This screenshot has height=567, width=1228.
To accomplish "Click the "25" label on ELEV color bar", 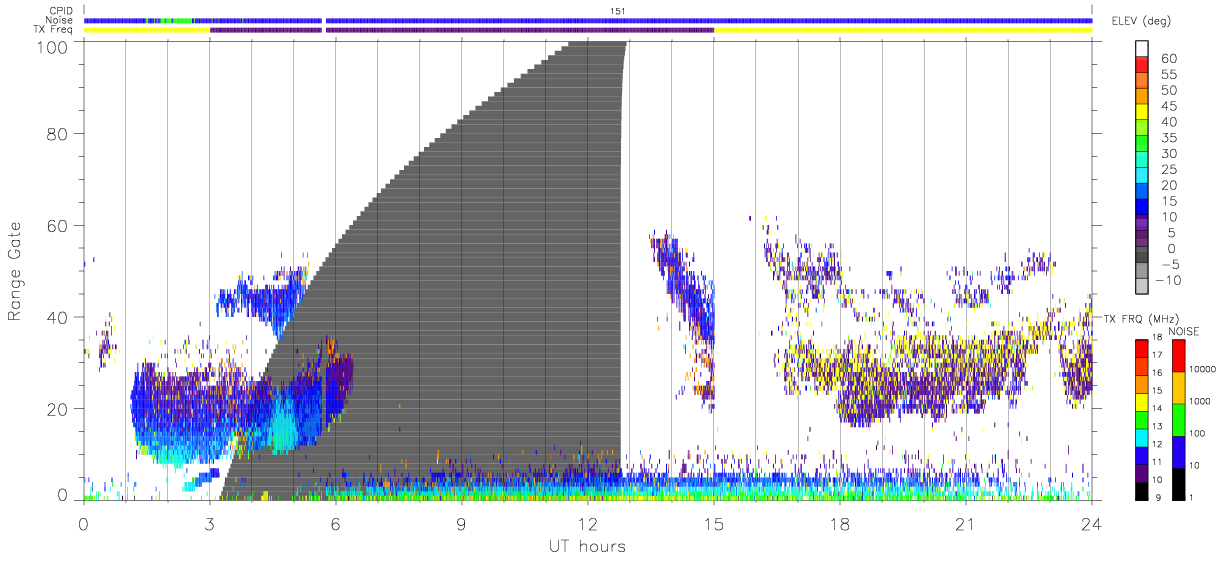I will click(1168, 170).
